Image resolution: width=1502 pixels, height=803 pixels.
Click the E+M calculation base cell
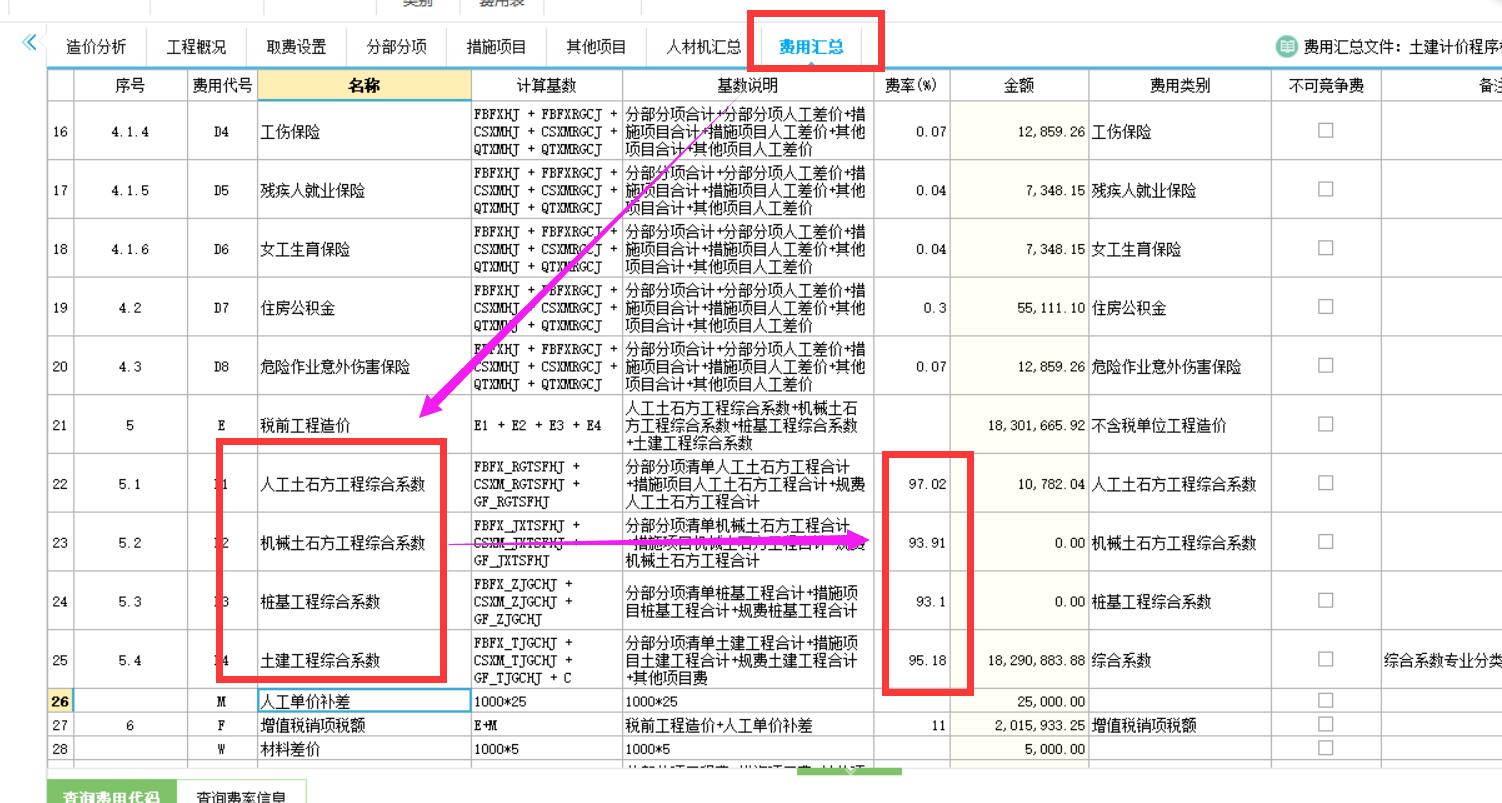(x=547, y=726)
